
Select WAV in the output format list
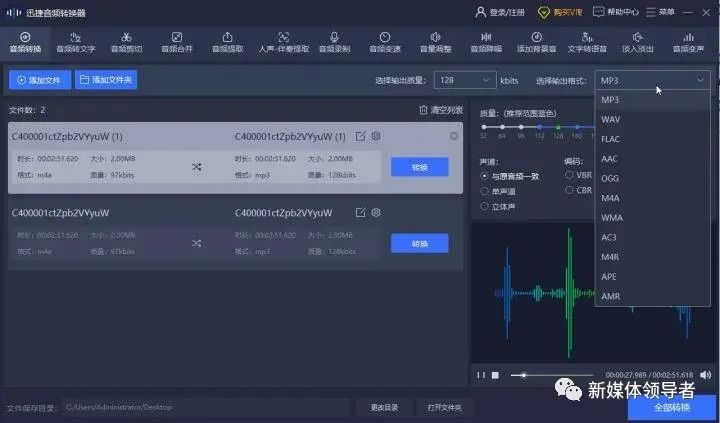[x=611, y=119]
